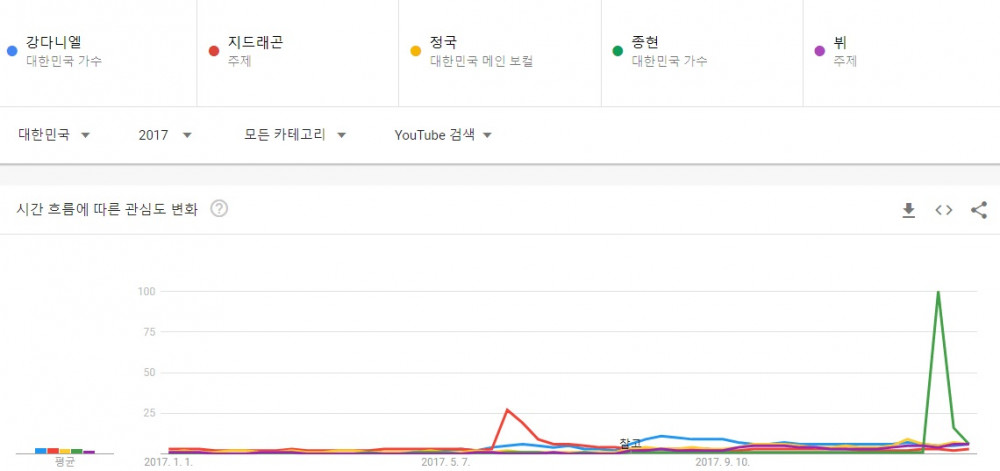Click the purple dot beside 뷔

[820, 51]
